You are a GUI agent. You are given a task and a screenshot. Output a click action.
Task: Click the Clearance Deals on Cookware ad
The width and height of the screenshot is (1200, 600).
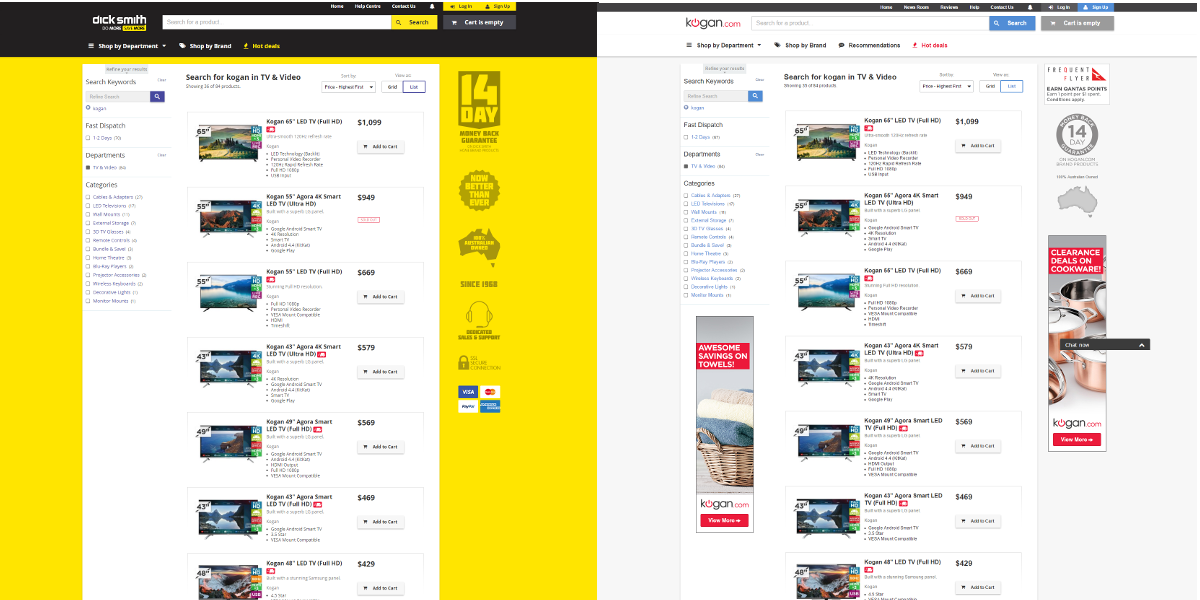click(1077, 343)
